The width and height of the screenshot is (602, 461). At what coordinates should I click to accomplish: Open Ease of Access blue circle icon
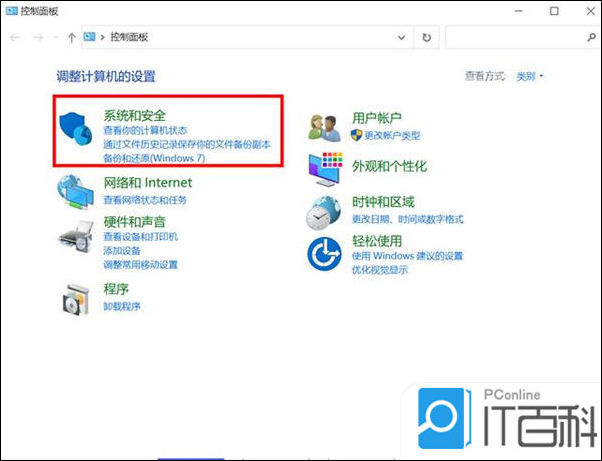[324, 254]
